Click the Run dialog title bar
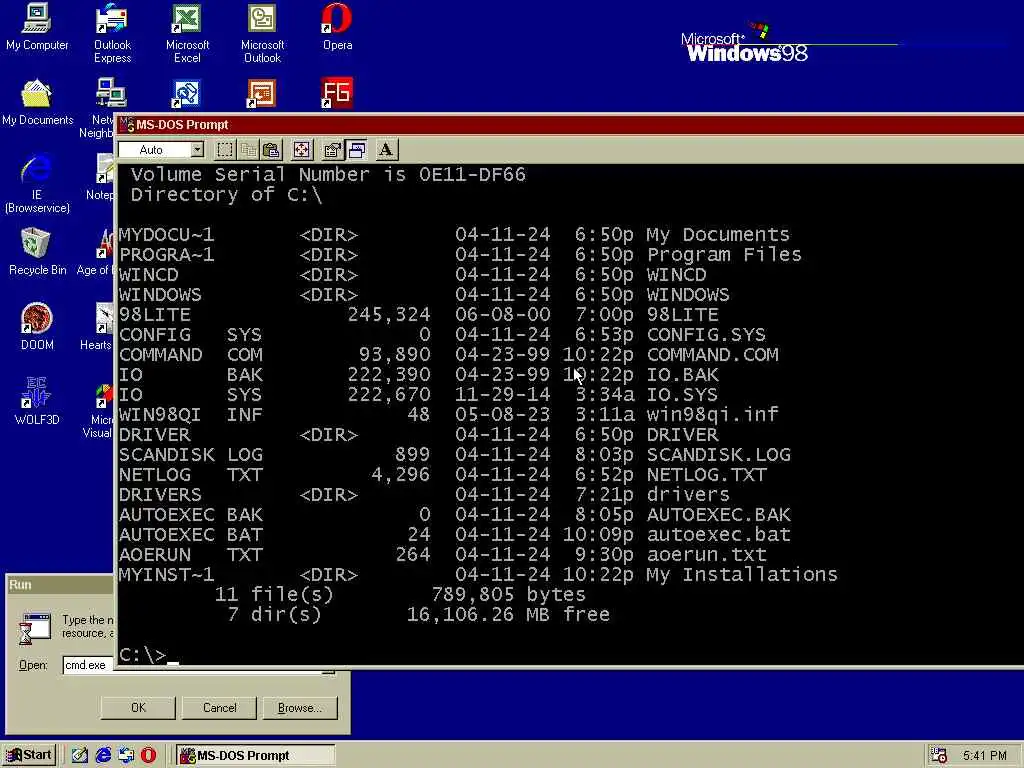This screenshot has height=768, width=1024. click(60, 584)
